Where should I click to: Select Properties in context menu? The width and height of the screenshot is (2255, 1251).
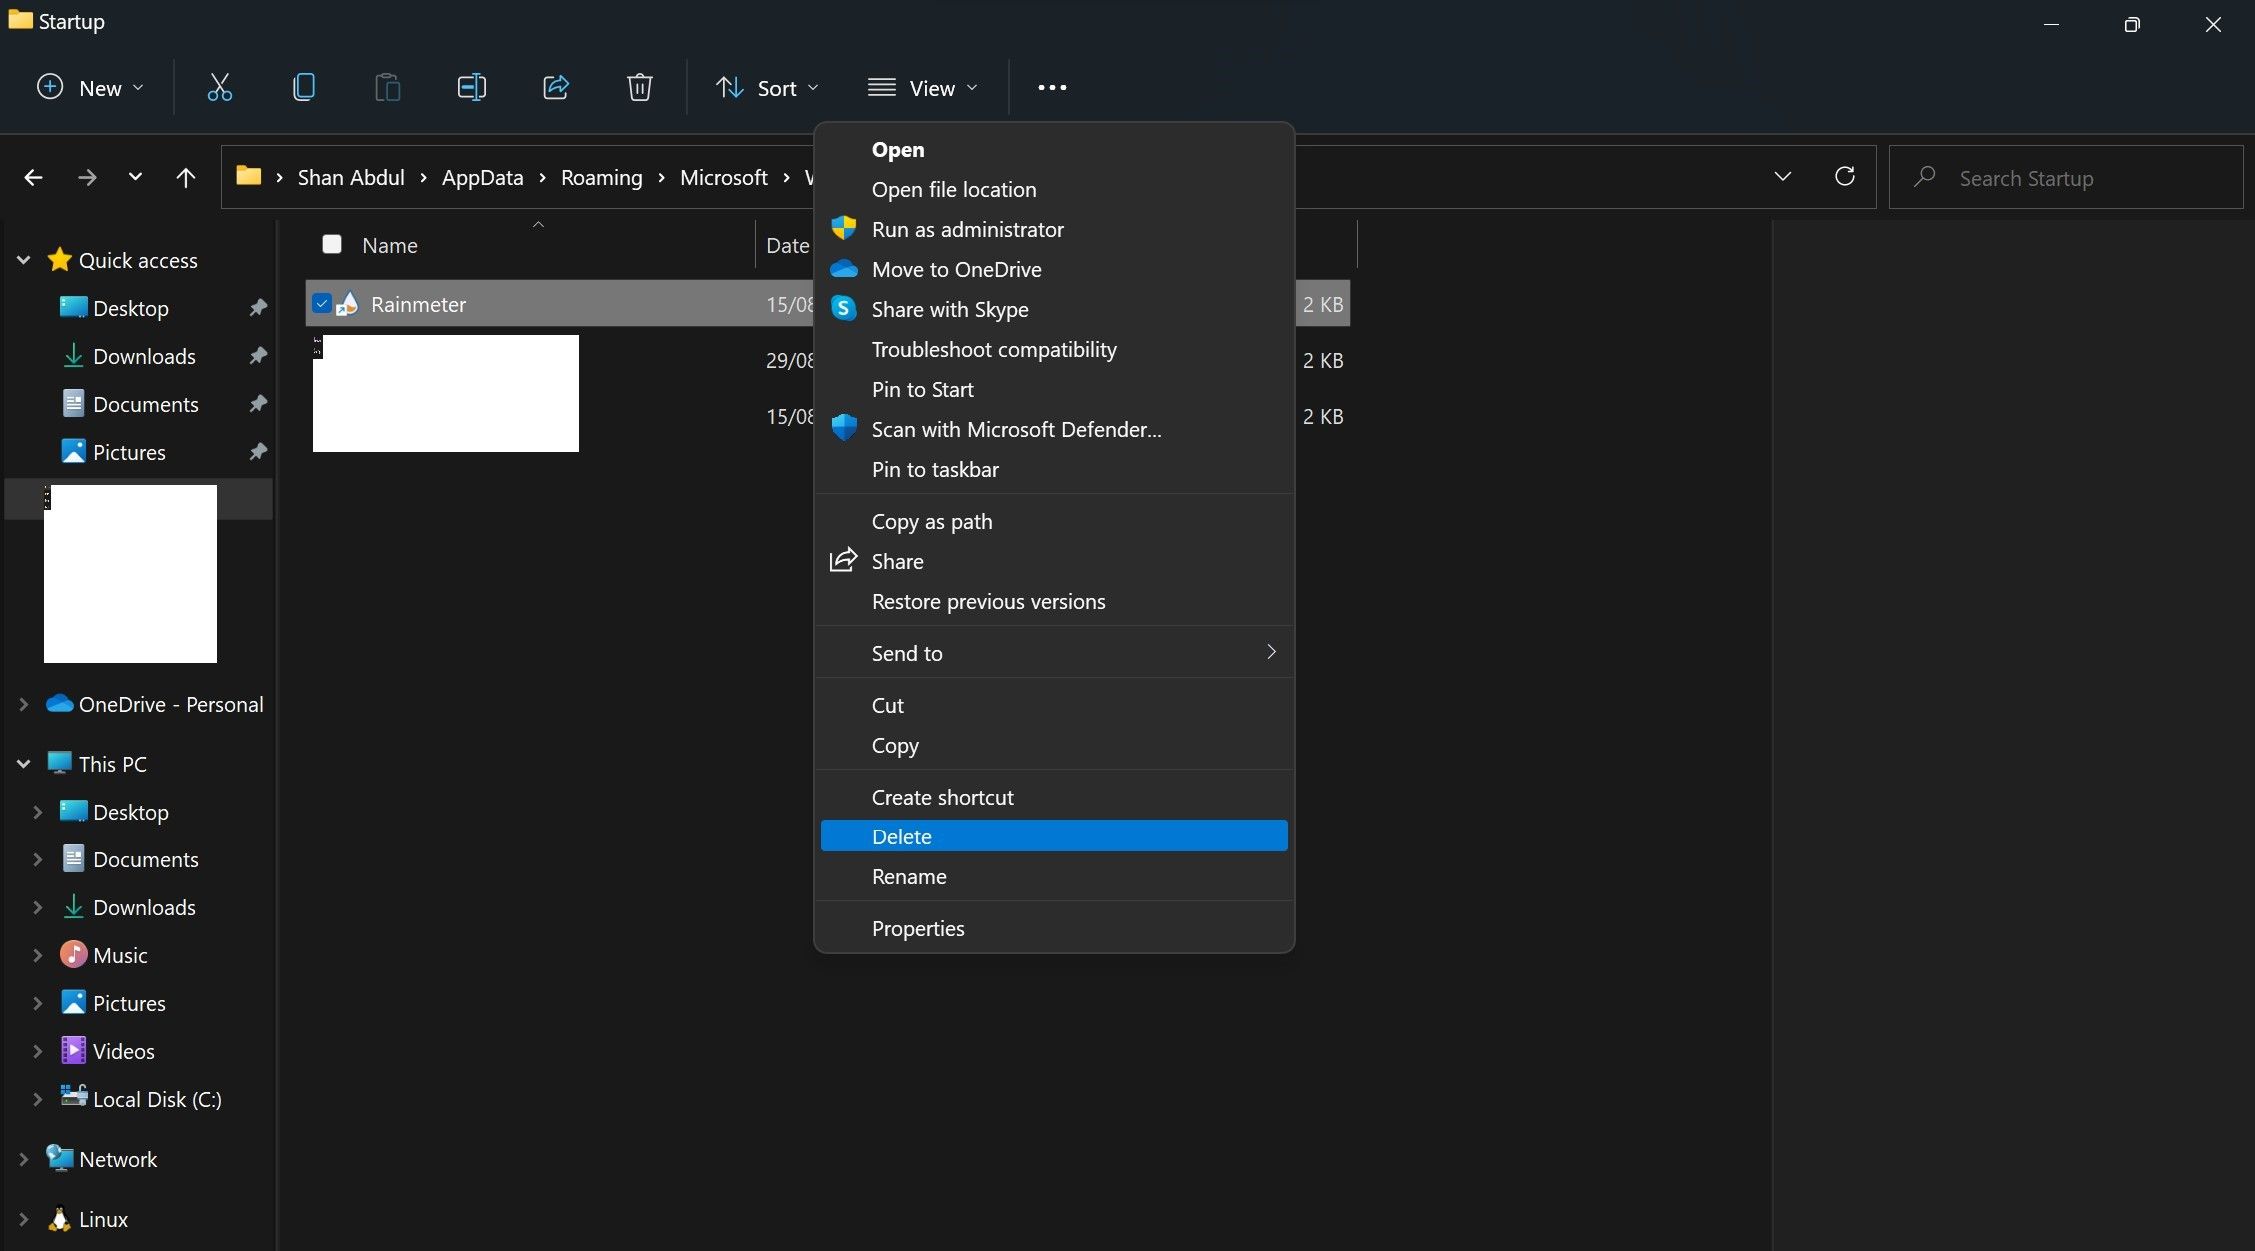pos(1054,928)
